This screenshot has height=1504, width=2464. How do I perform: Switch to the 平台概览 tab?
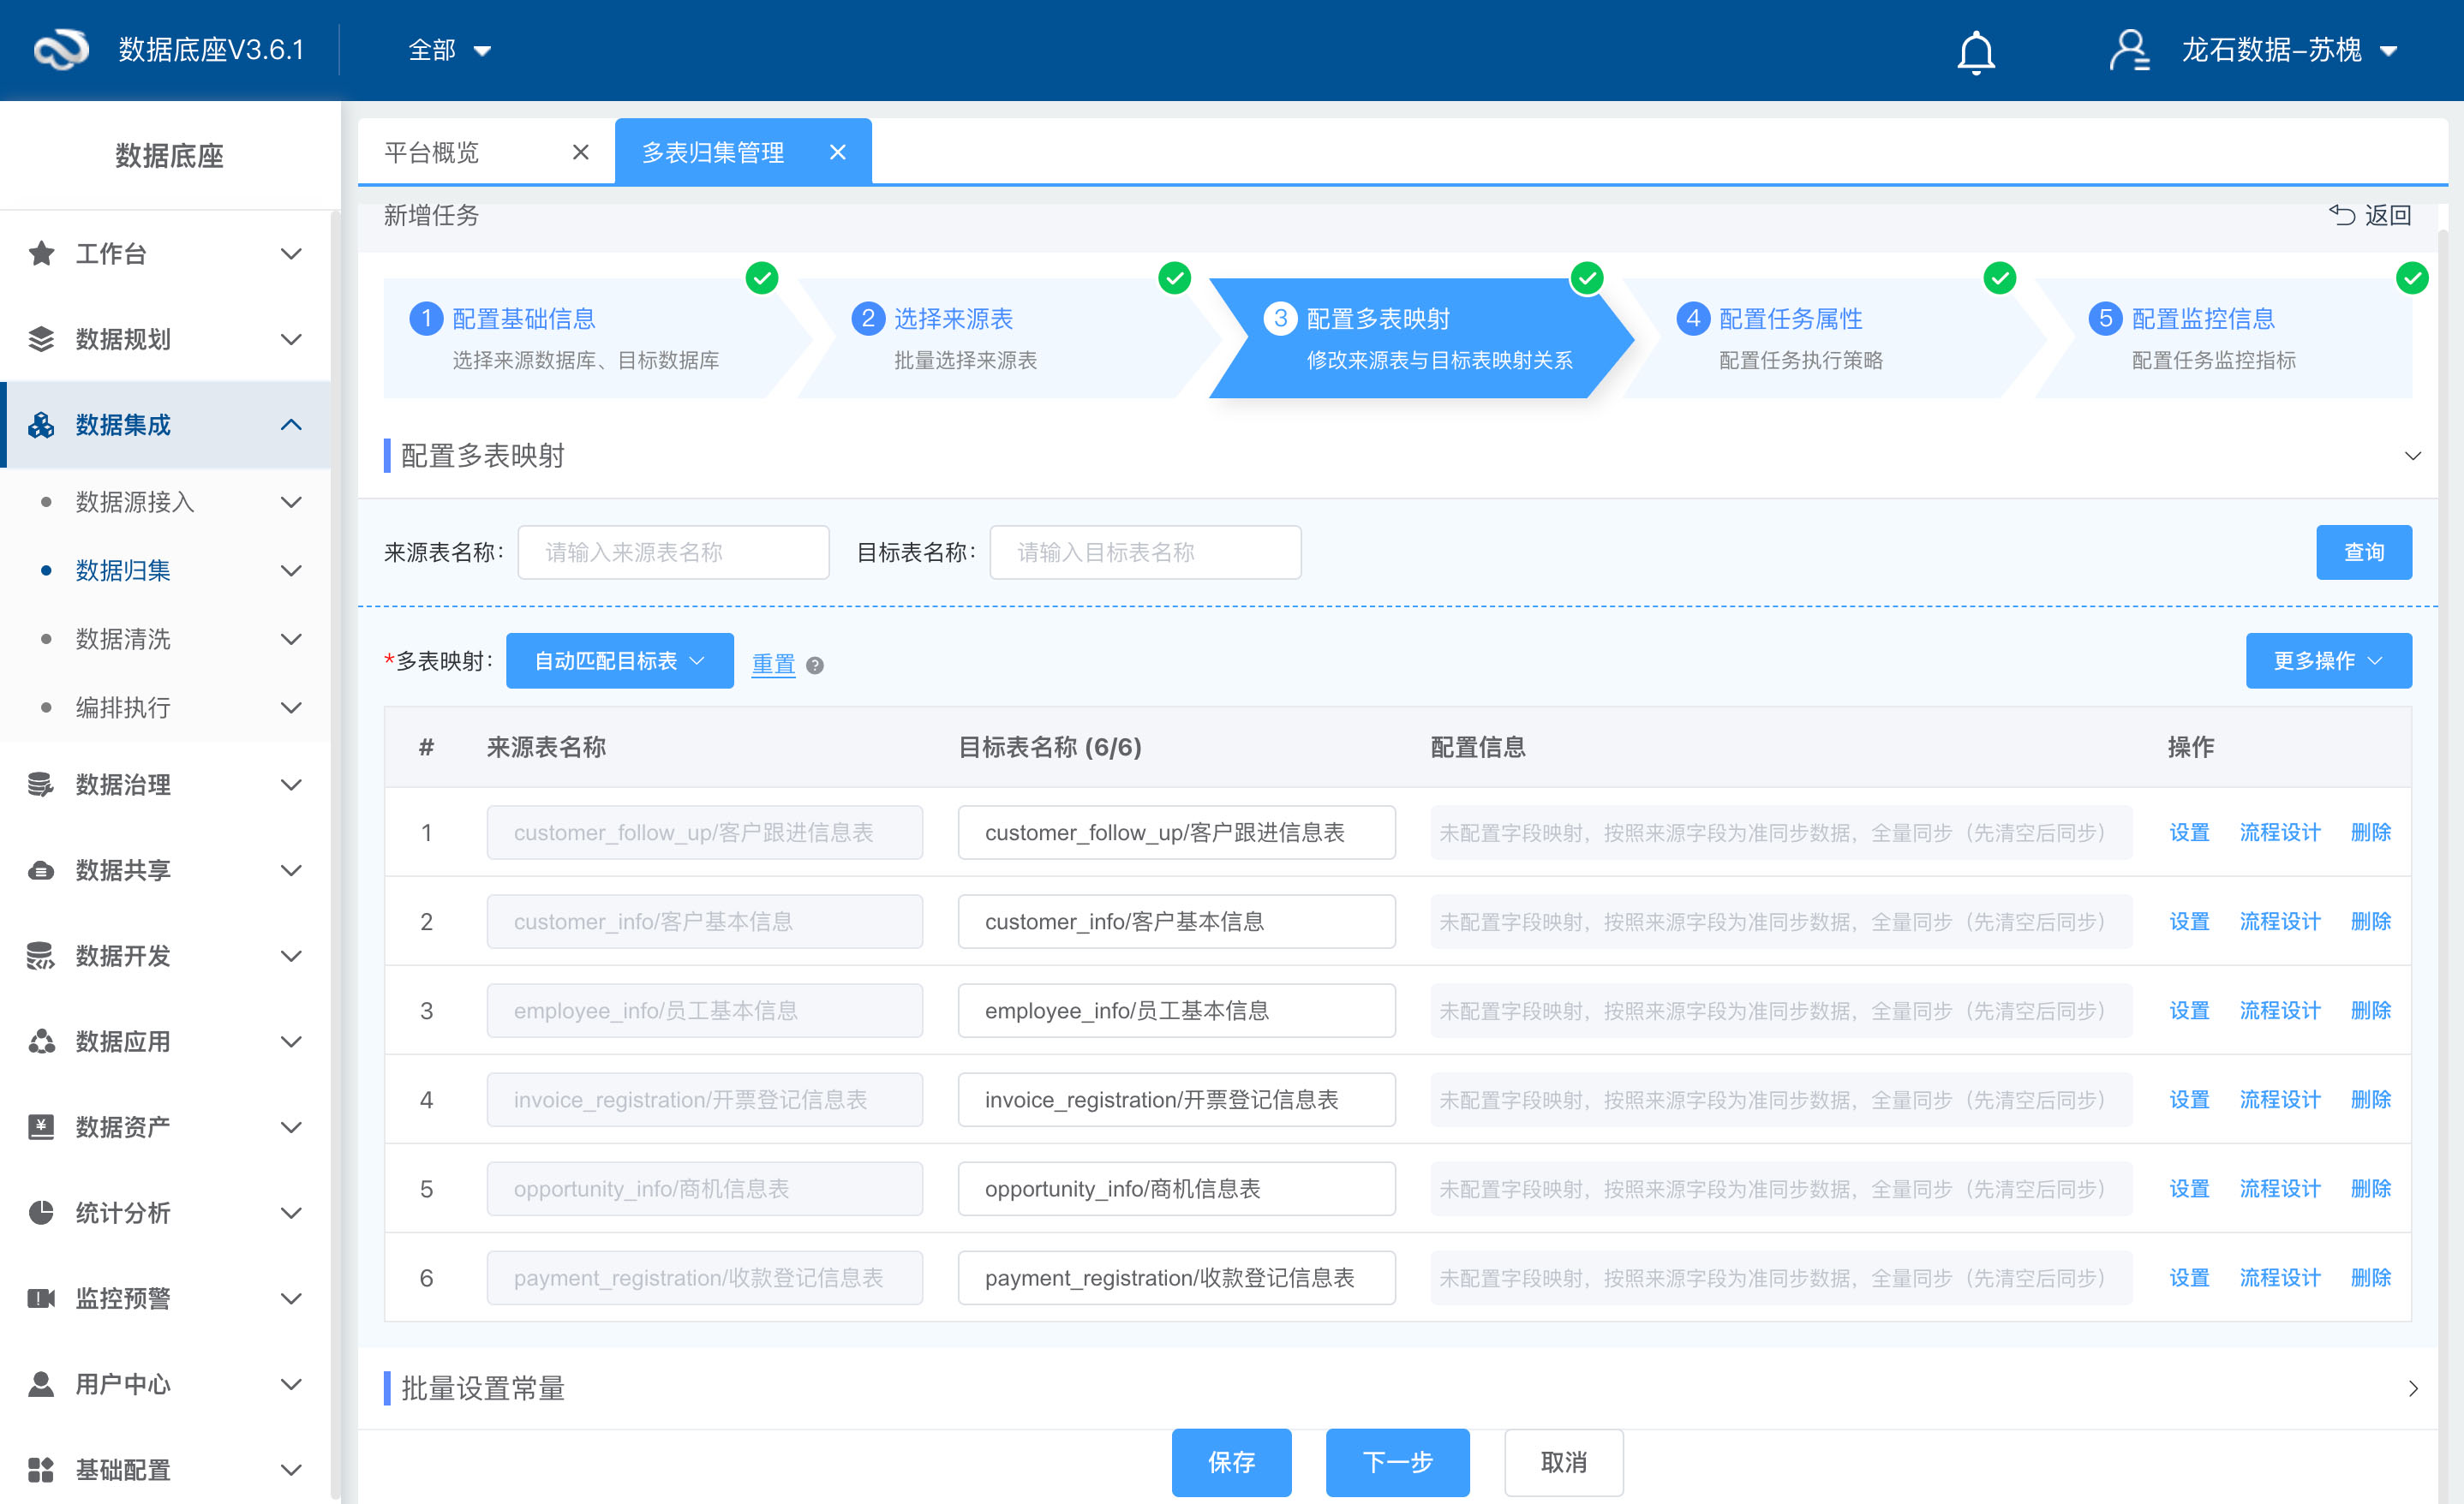432,152
